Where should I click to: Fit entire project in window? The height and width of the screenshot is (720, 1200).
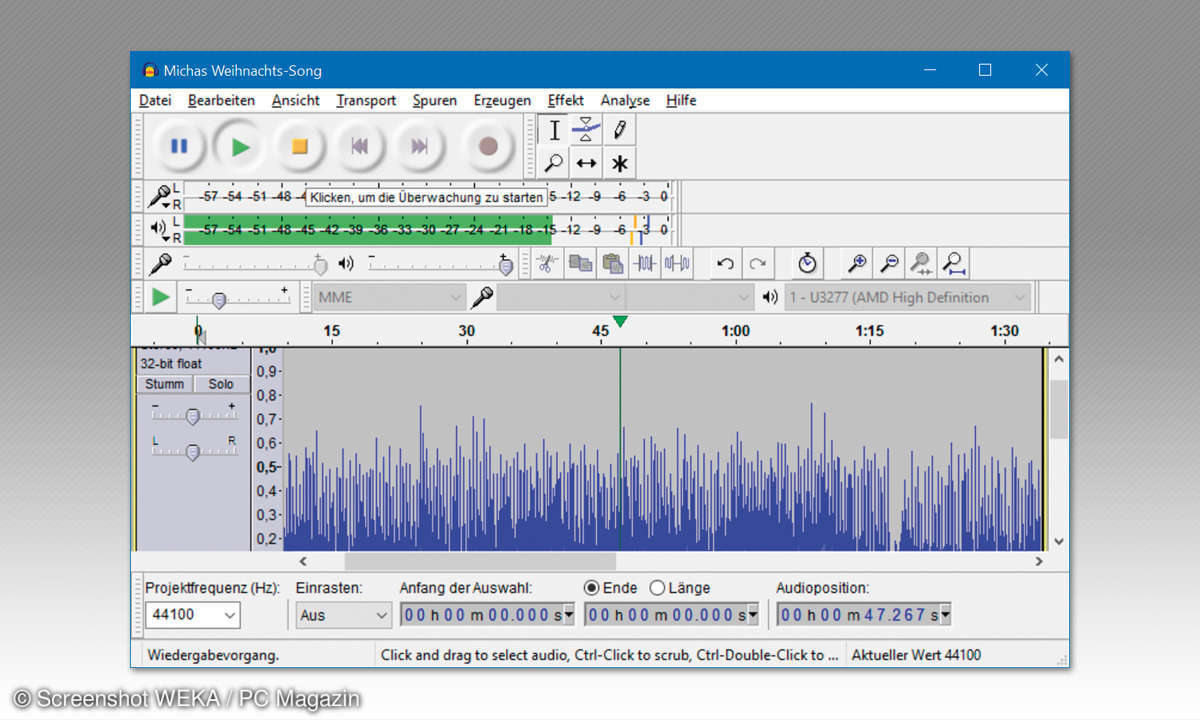click(x=954, y=264)
